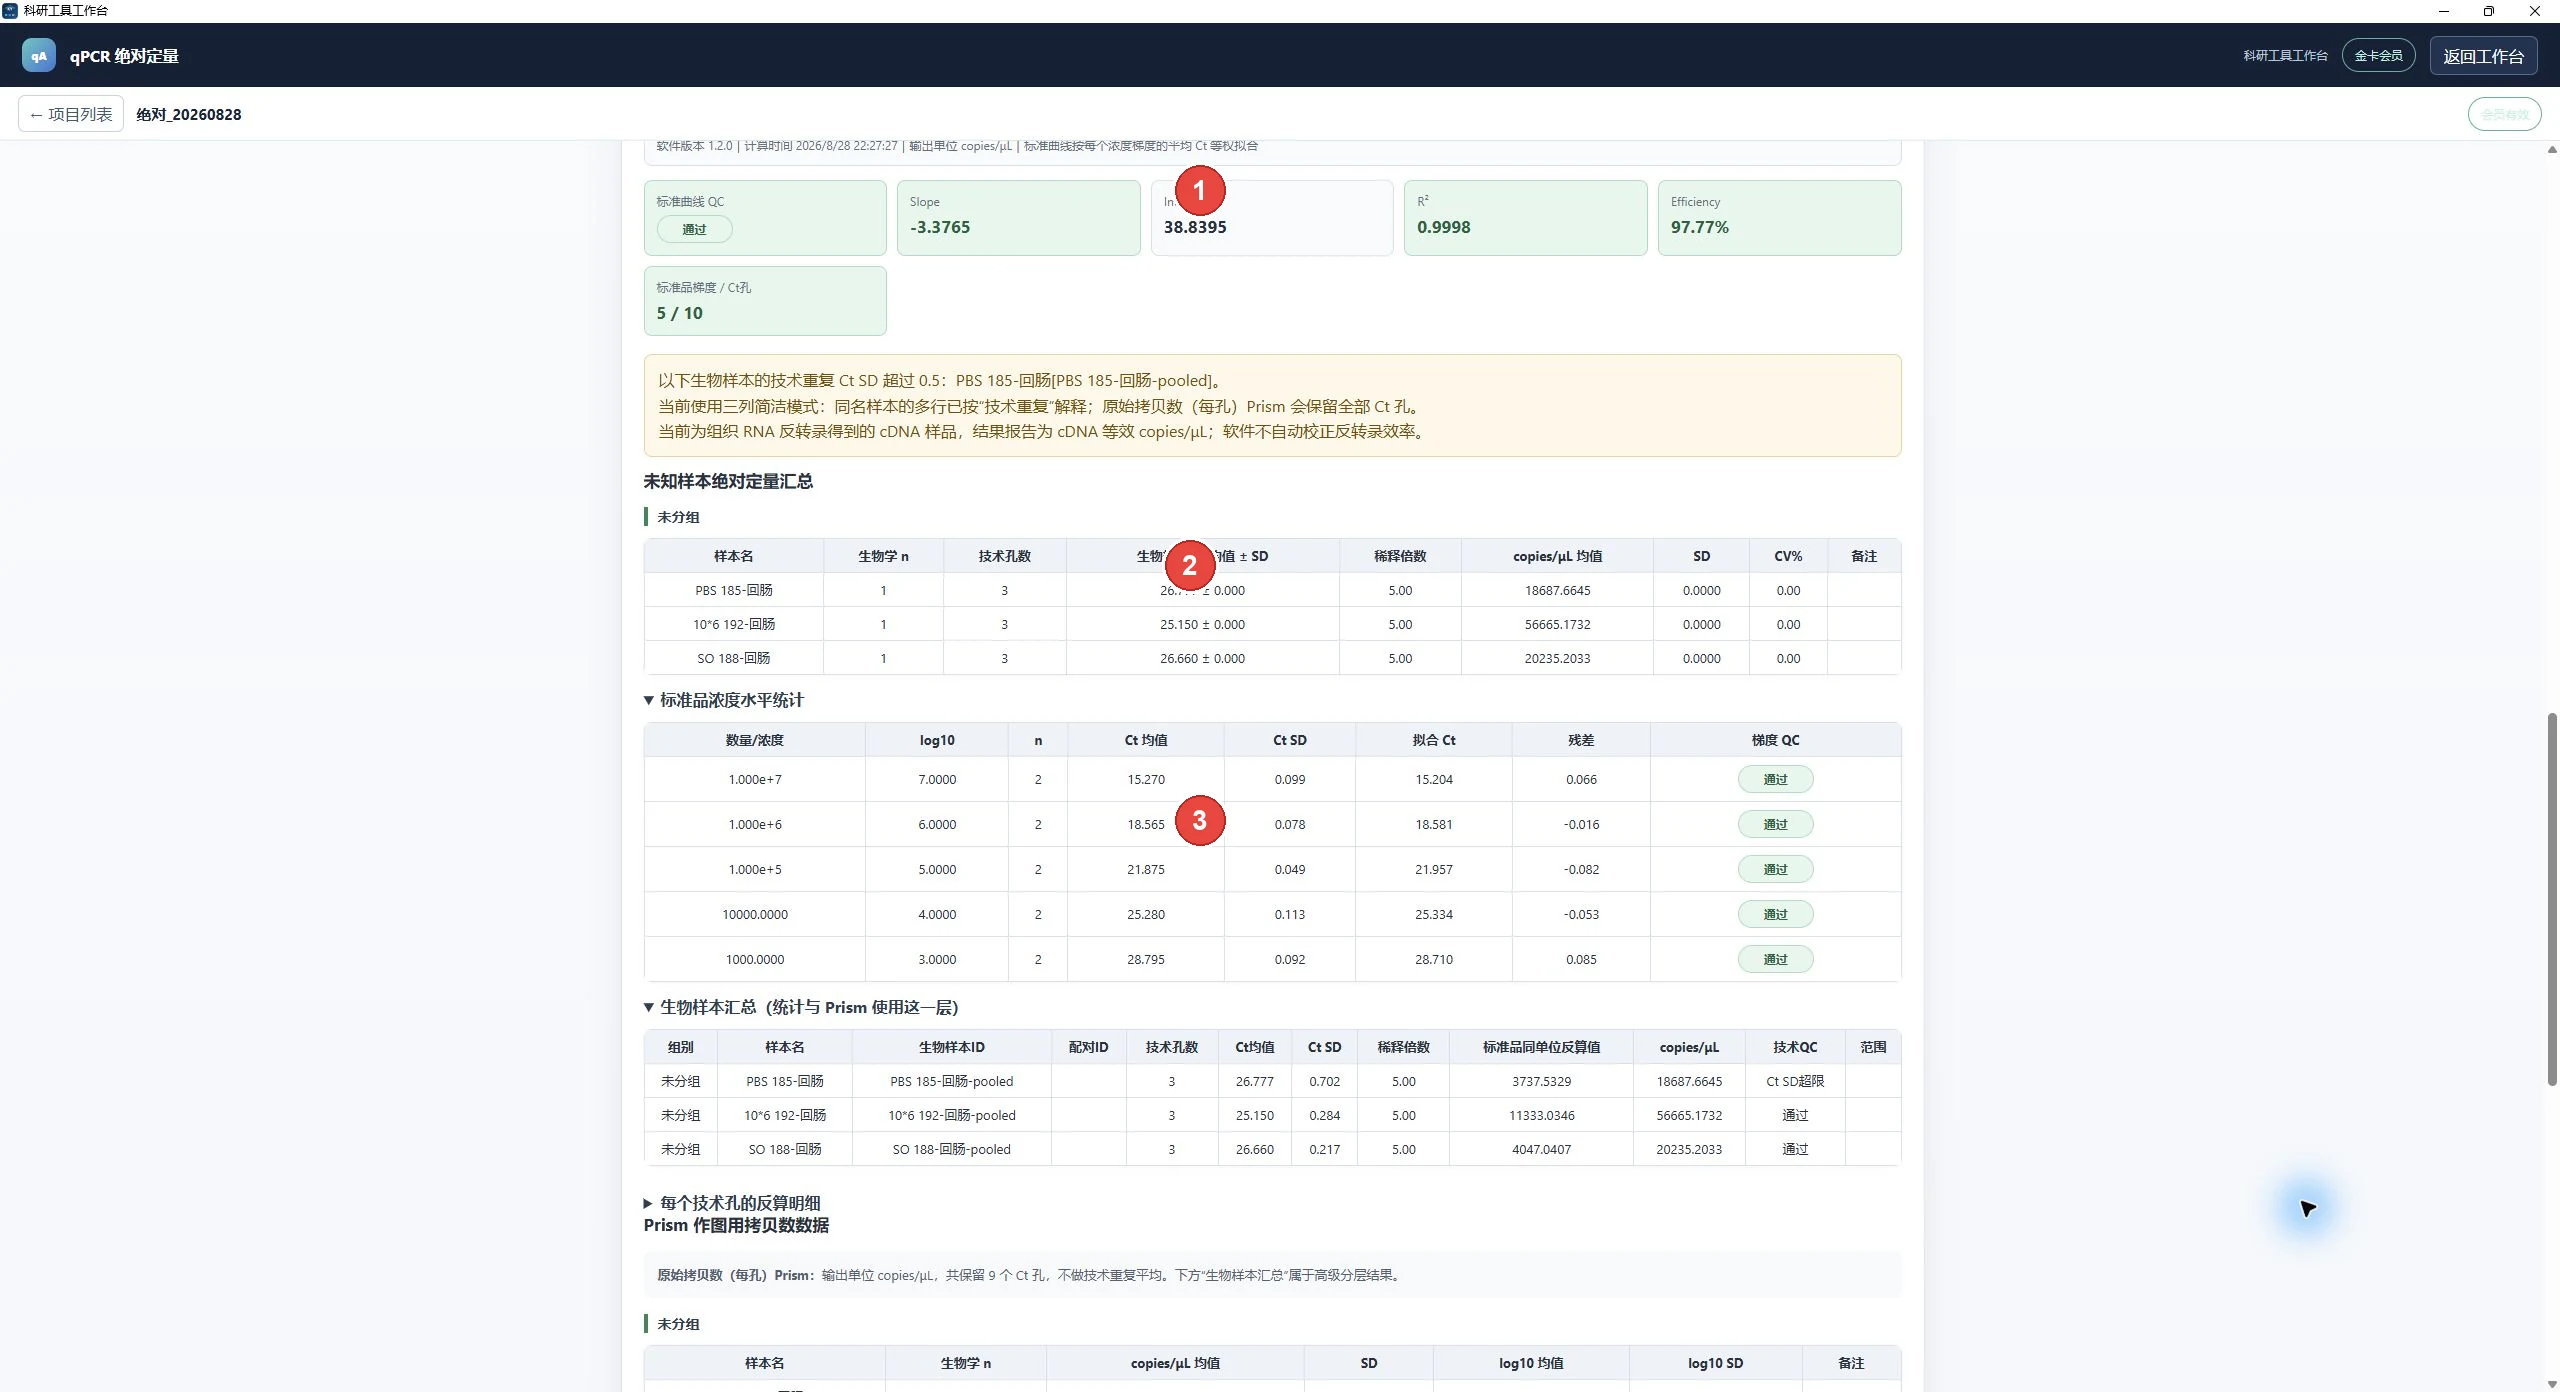Click the 通过 QC badge for 1000.0000 row

tap(1775, 959)
